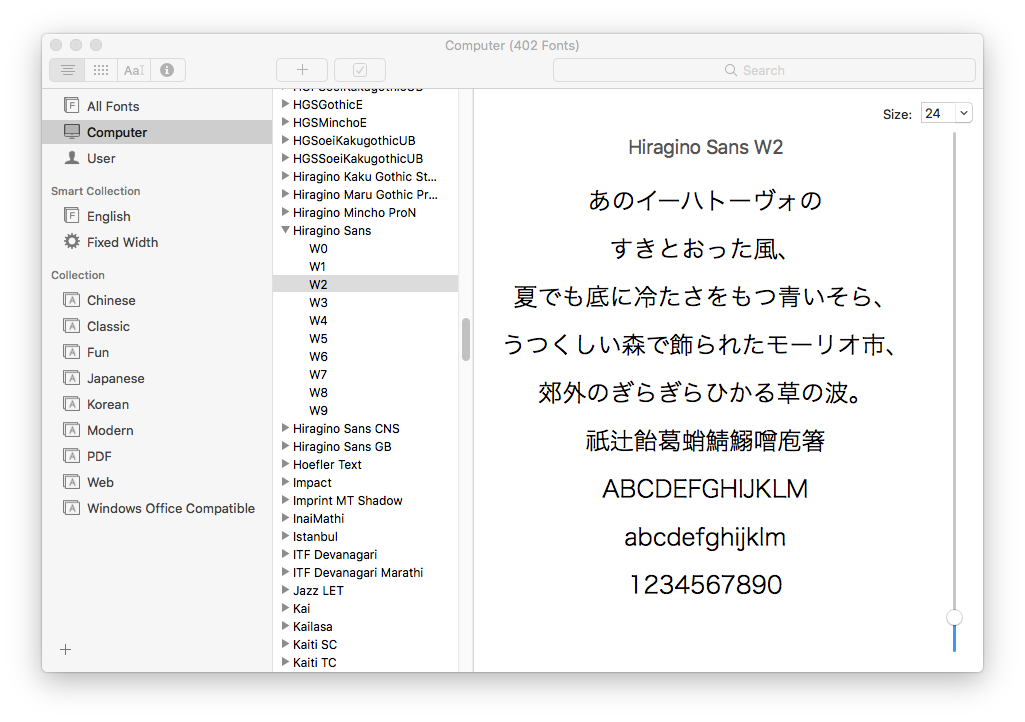Click the Fixed Width gear icon
The height and width of the screenshot is (722, 1025).
click(71, 241)
